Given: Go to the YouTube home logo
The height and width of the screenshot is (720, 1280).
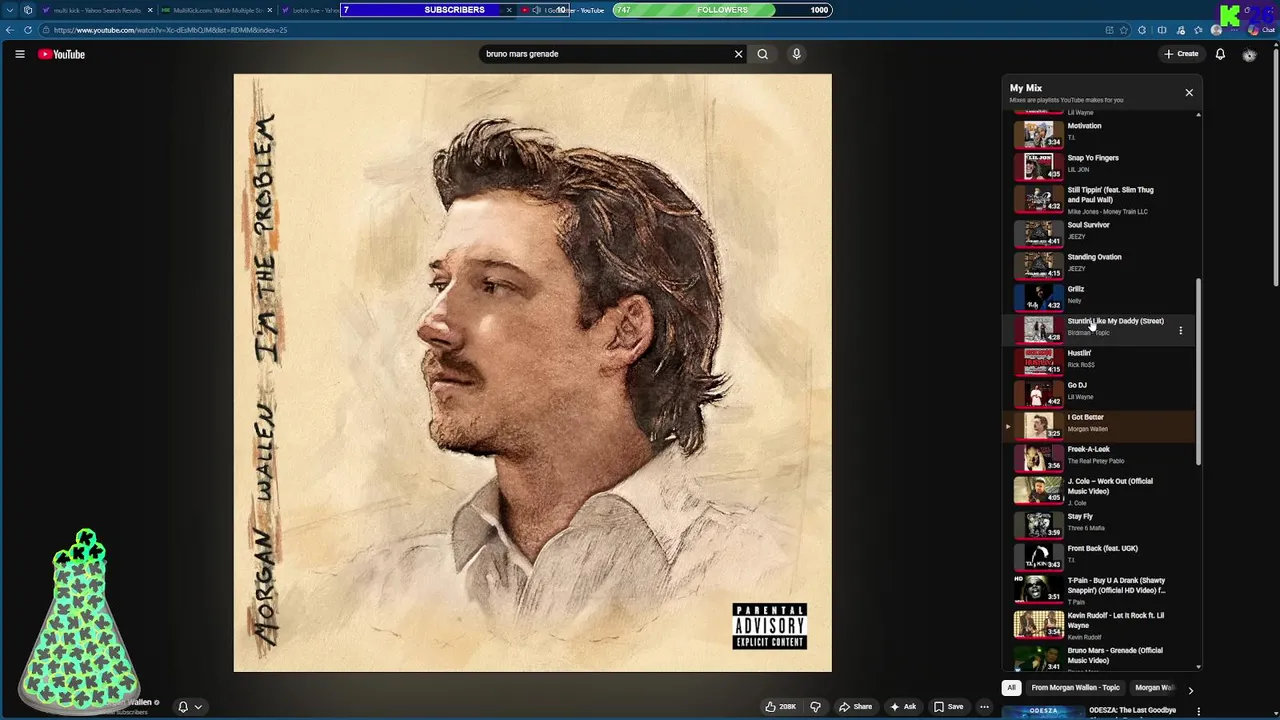Looking at the screenshot, I should tap(62, 54).
